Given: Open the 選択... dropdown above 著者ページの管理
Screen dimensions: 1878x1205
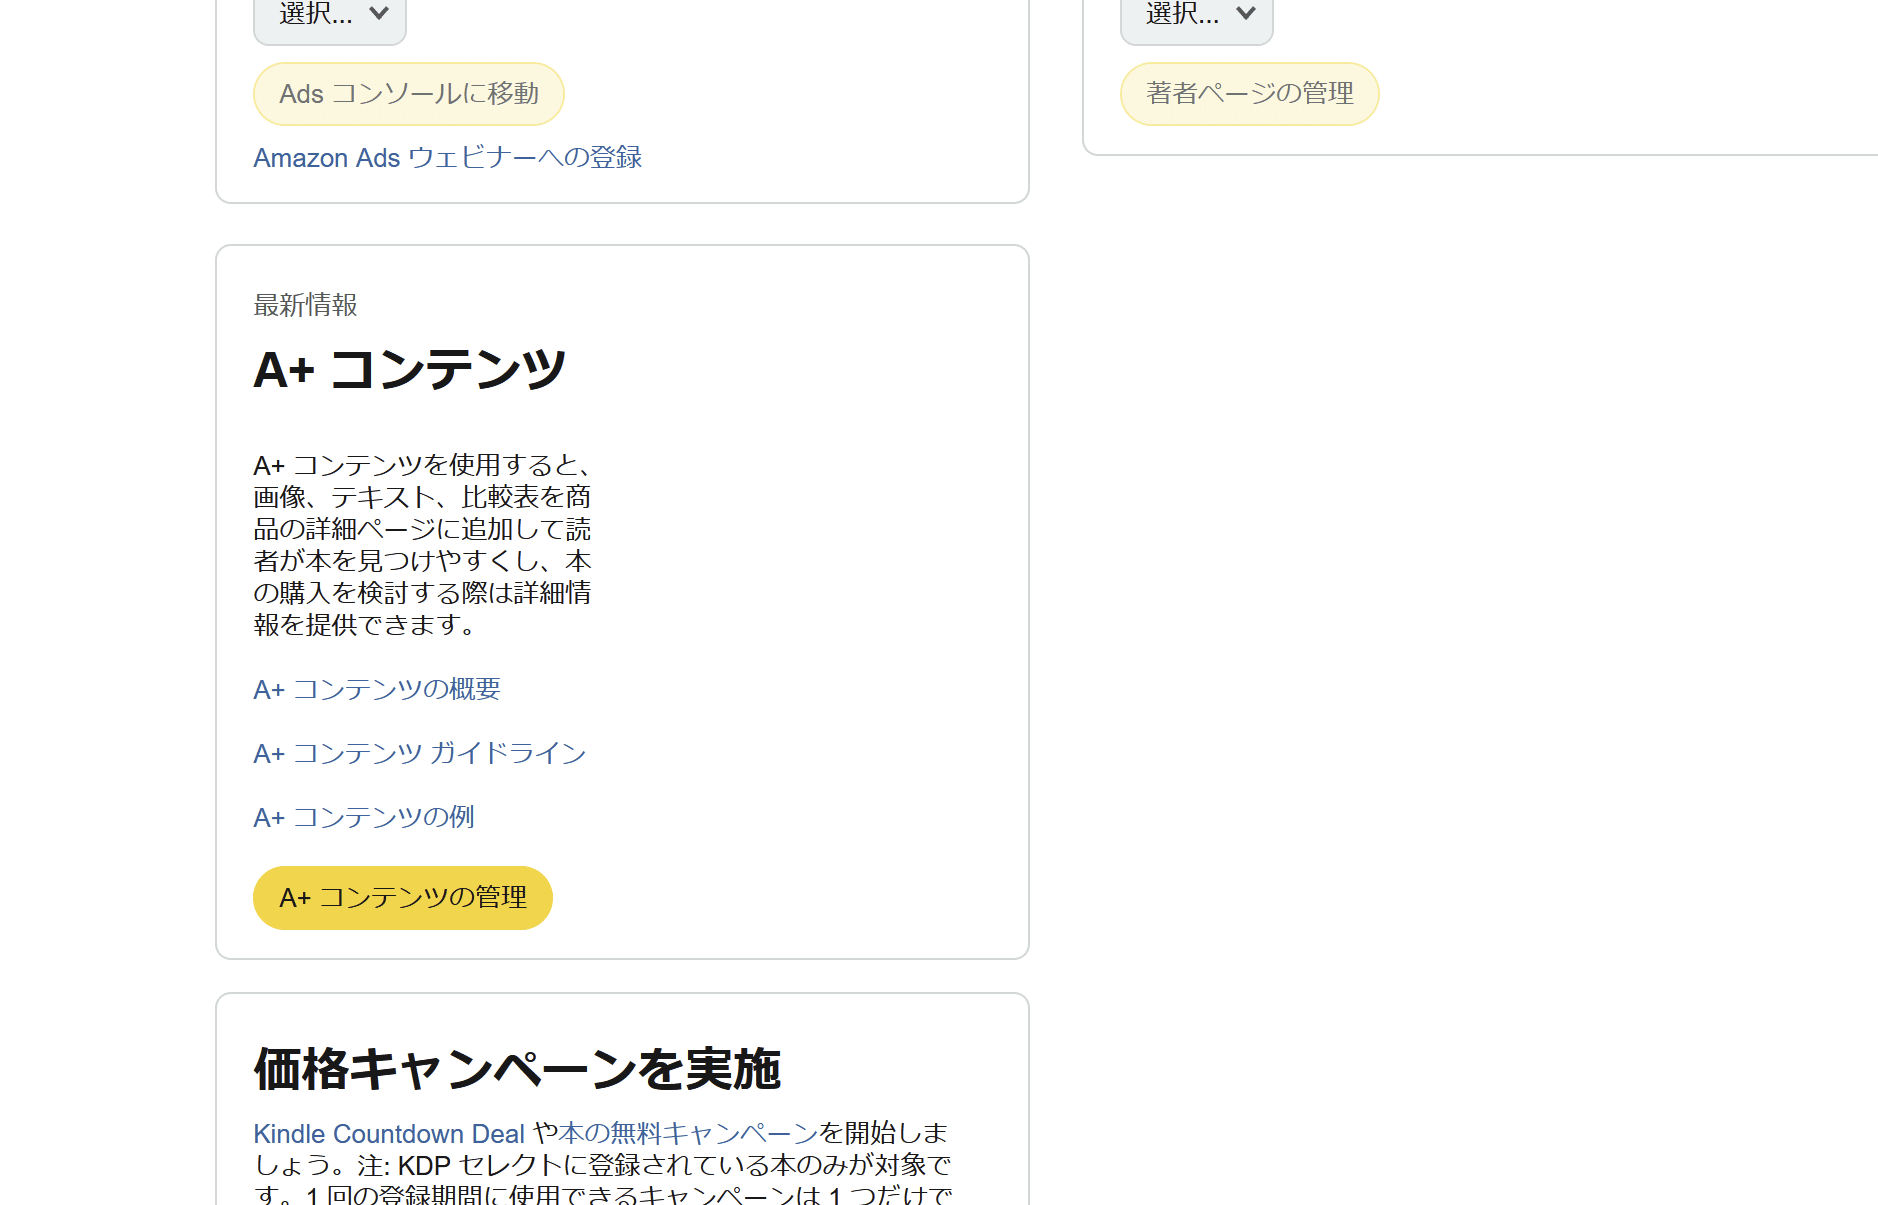Looking at the screenshot, I should [x=1196, y=14].
